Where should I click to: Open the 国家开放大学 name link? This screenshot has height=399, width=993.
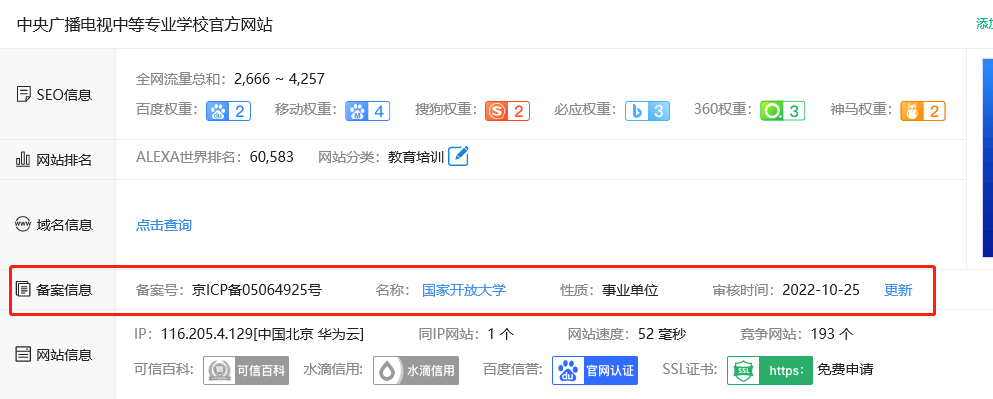(x=464, y=290)
